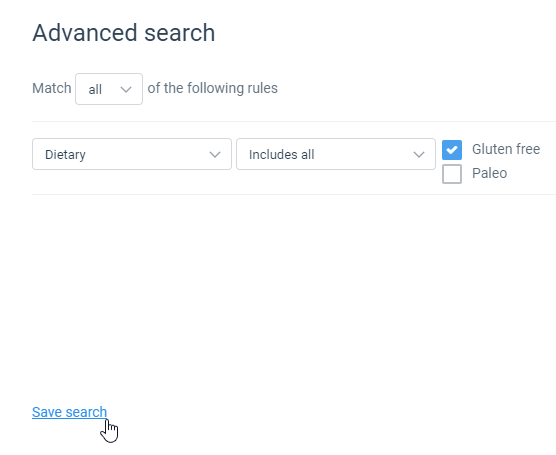Click the "Advanced search" page heading
556x455 pixels.
click(x=124, y=33)
